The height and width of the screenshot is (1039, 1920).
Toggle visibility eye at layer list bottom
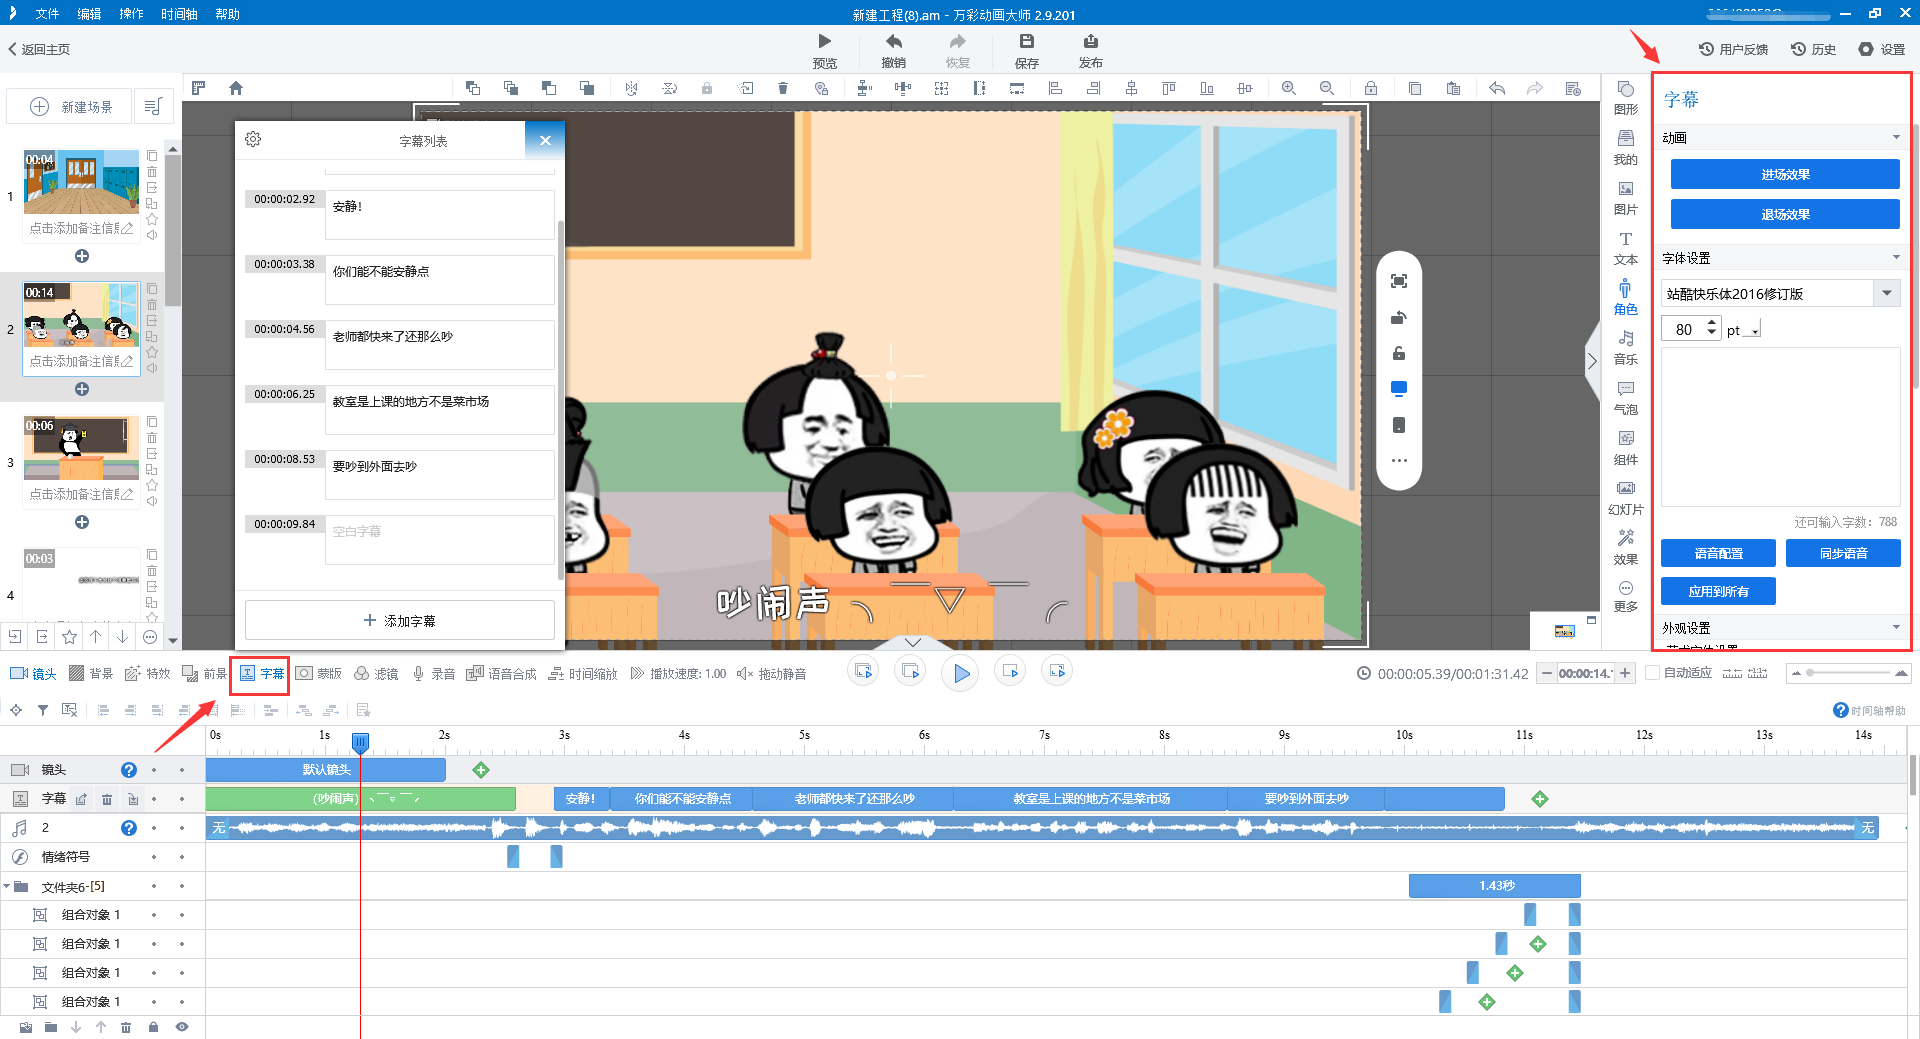[x=182, y=1027]
